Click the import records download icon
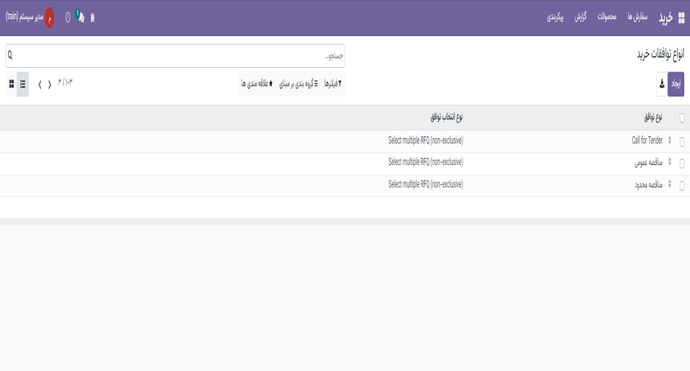 tap(662, 84)
